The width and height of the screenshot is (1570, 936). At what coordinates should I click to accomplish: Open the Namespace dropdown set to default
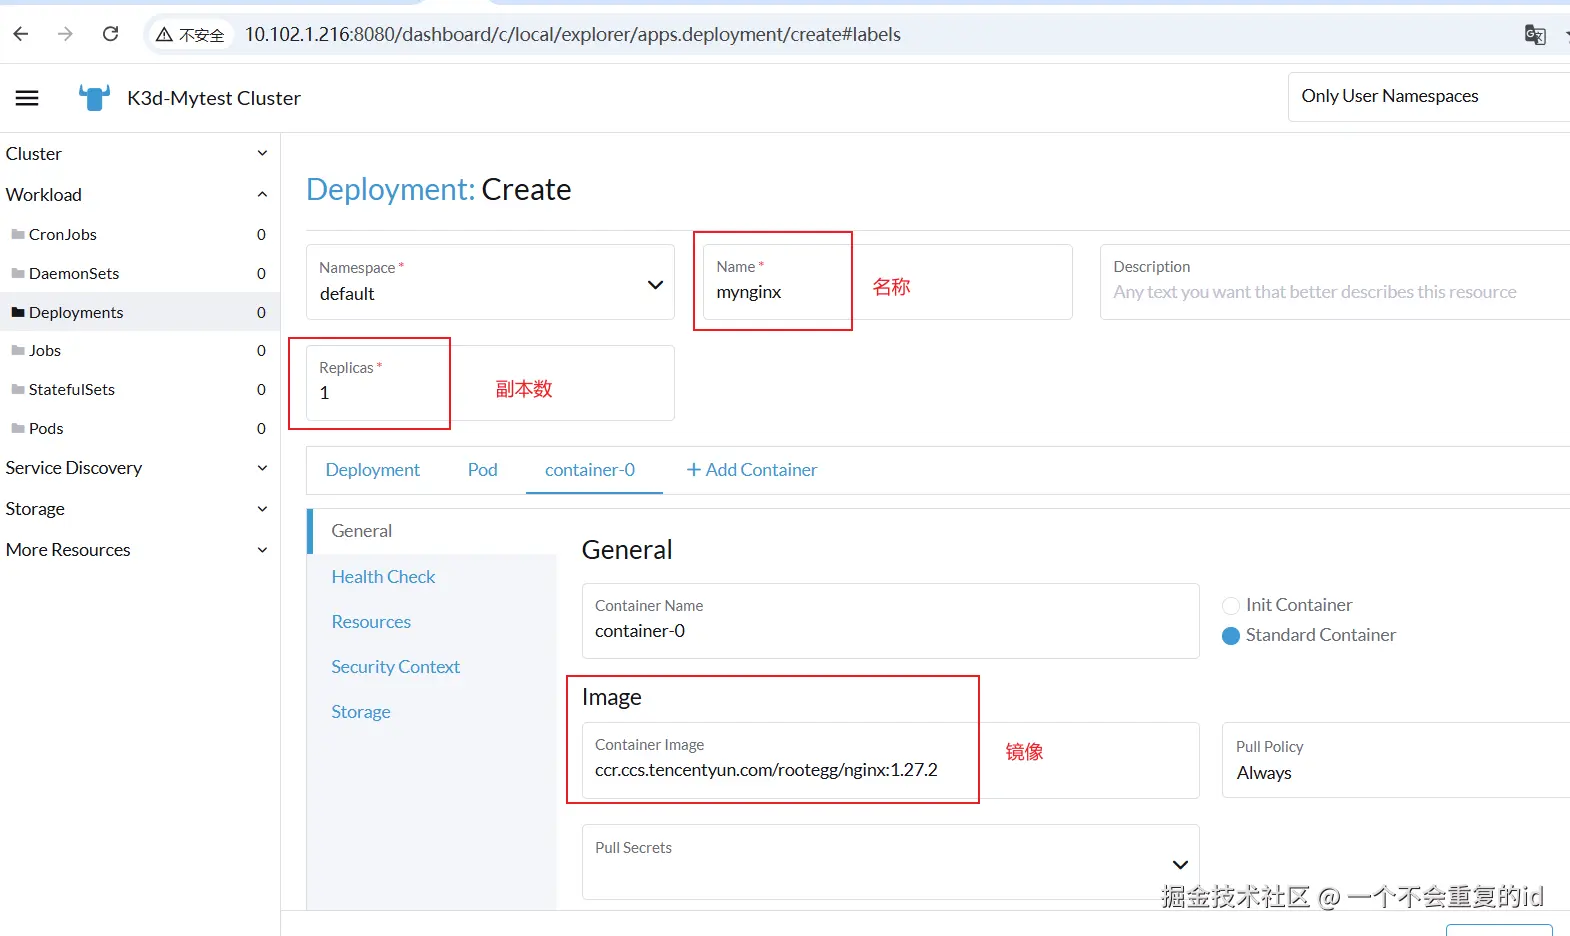pyautogui.click(x=490, y=282)
